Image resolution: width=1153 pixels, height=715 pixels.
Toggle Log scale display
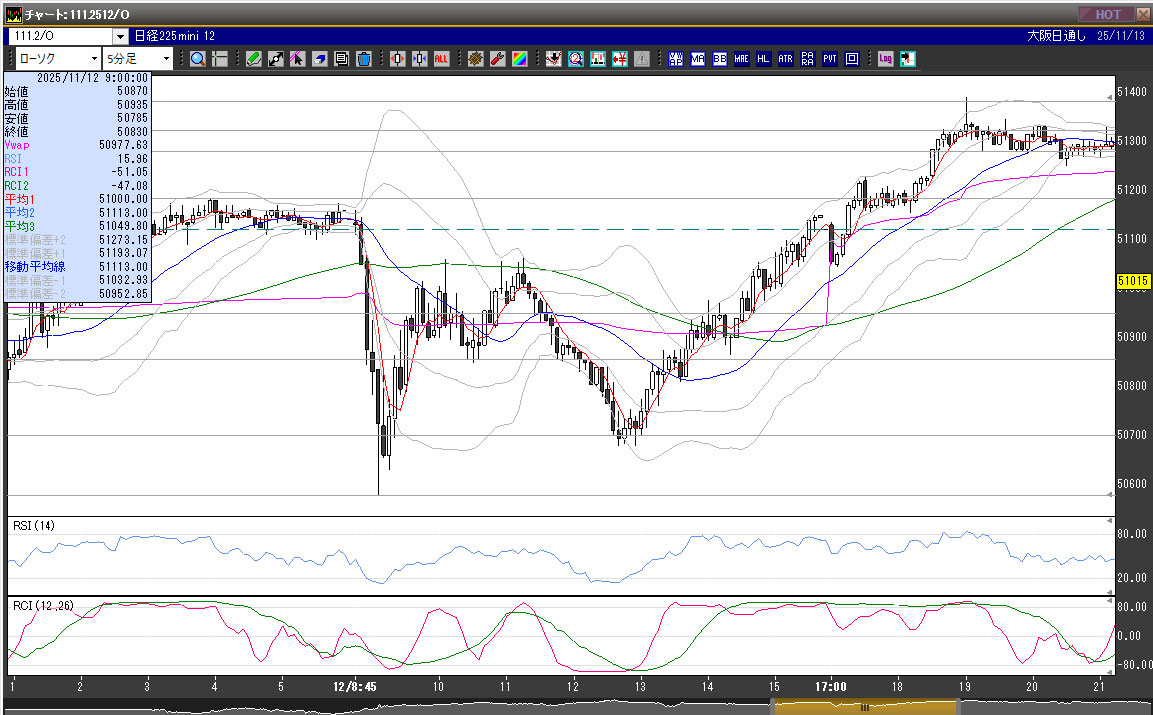click(885, 59)
